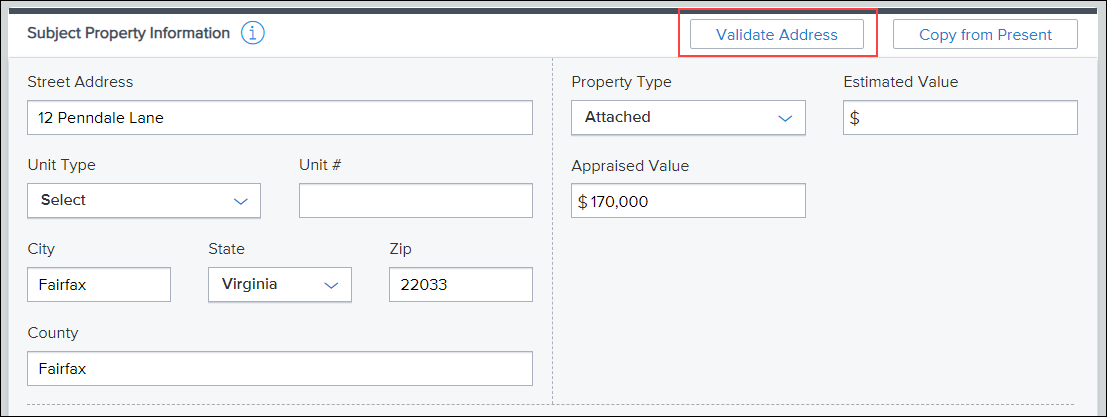Click into the empty Unit # field
This screenshot has width=1107, height=417.
(416, 200)
